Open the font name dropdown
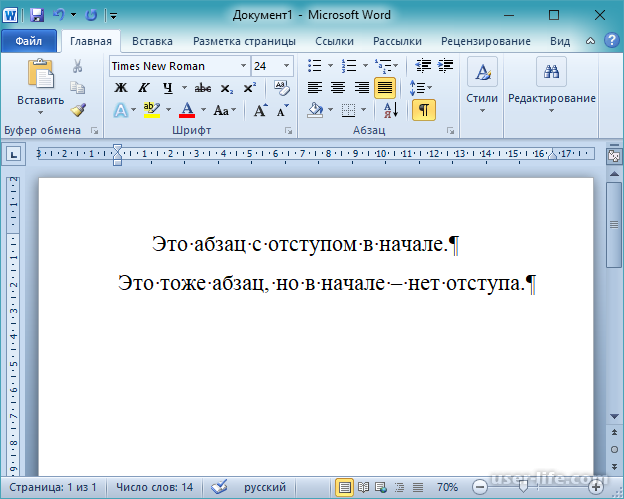The image size is (624, 499). coord(243,66)
